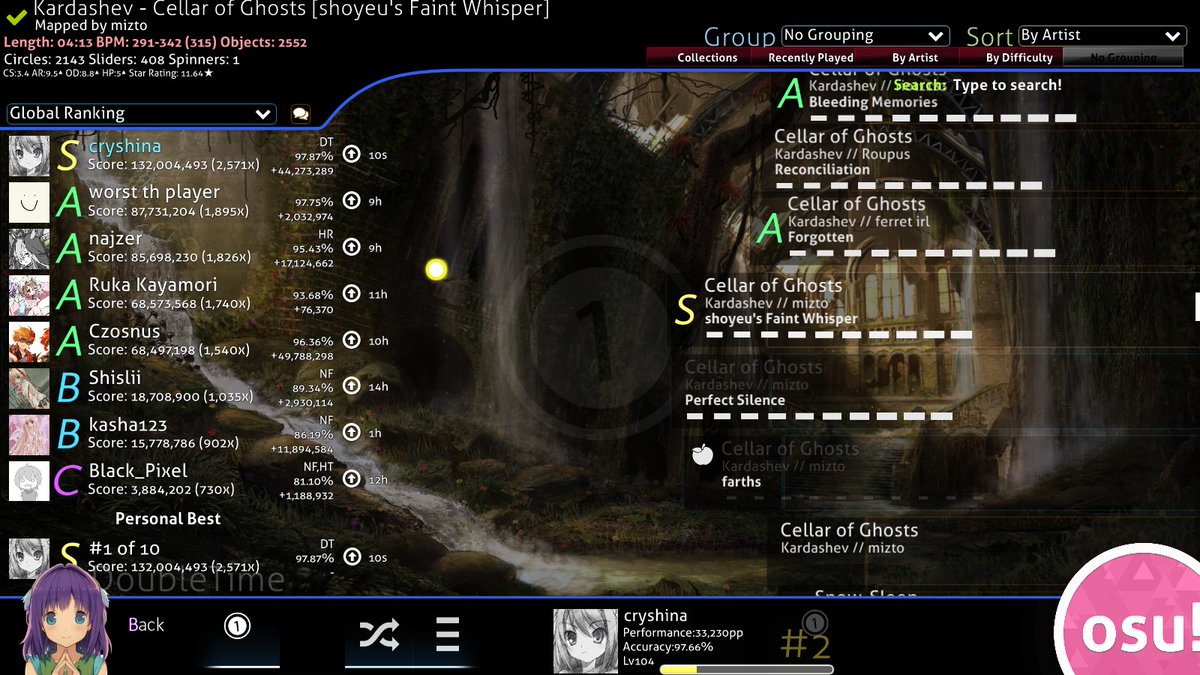
Task: Click the yellow #2 rank number
Action: [x=805, y=645]
